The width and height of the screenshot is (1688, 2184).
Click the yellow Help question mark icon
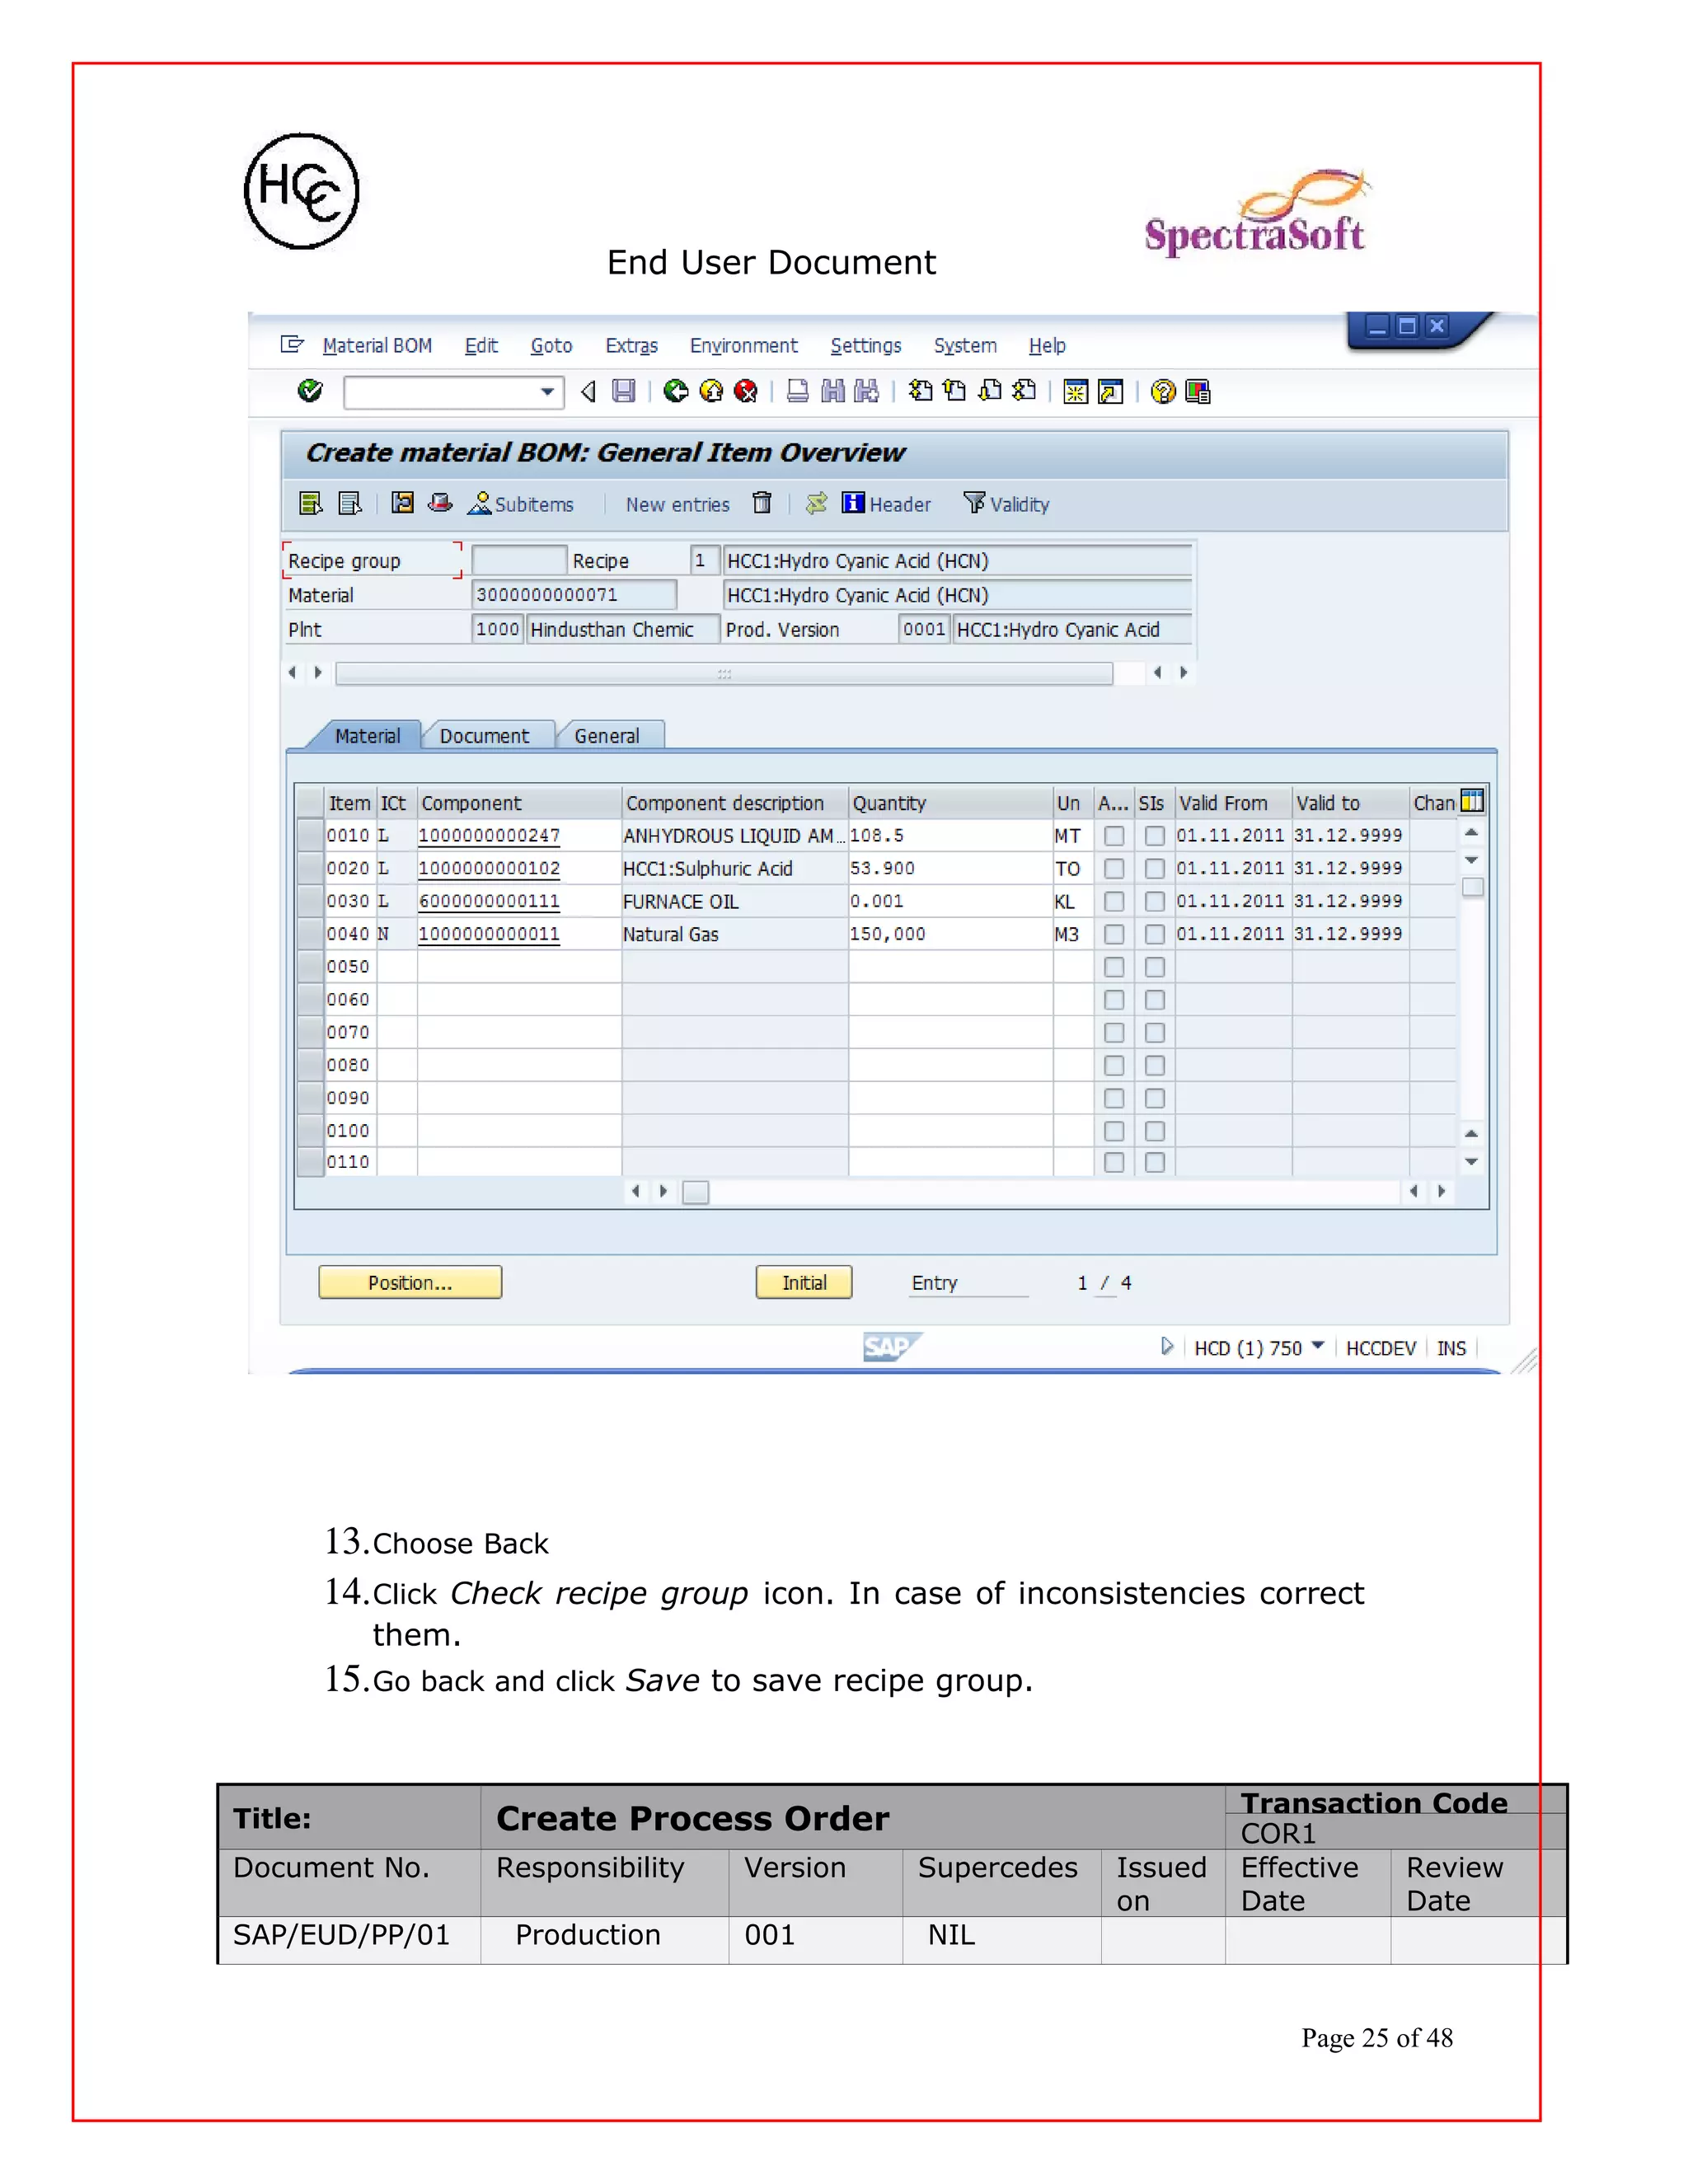(x=1163, y=392)
